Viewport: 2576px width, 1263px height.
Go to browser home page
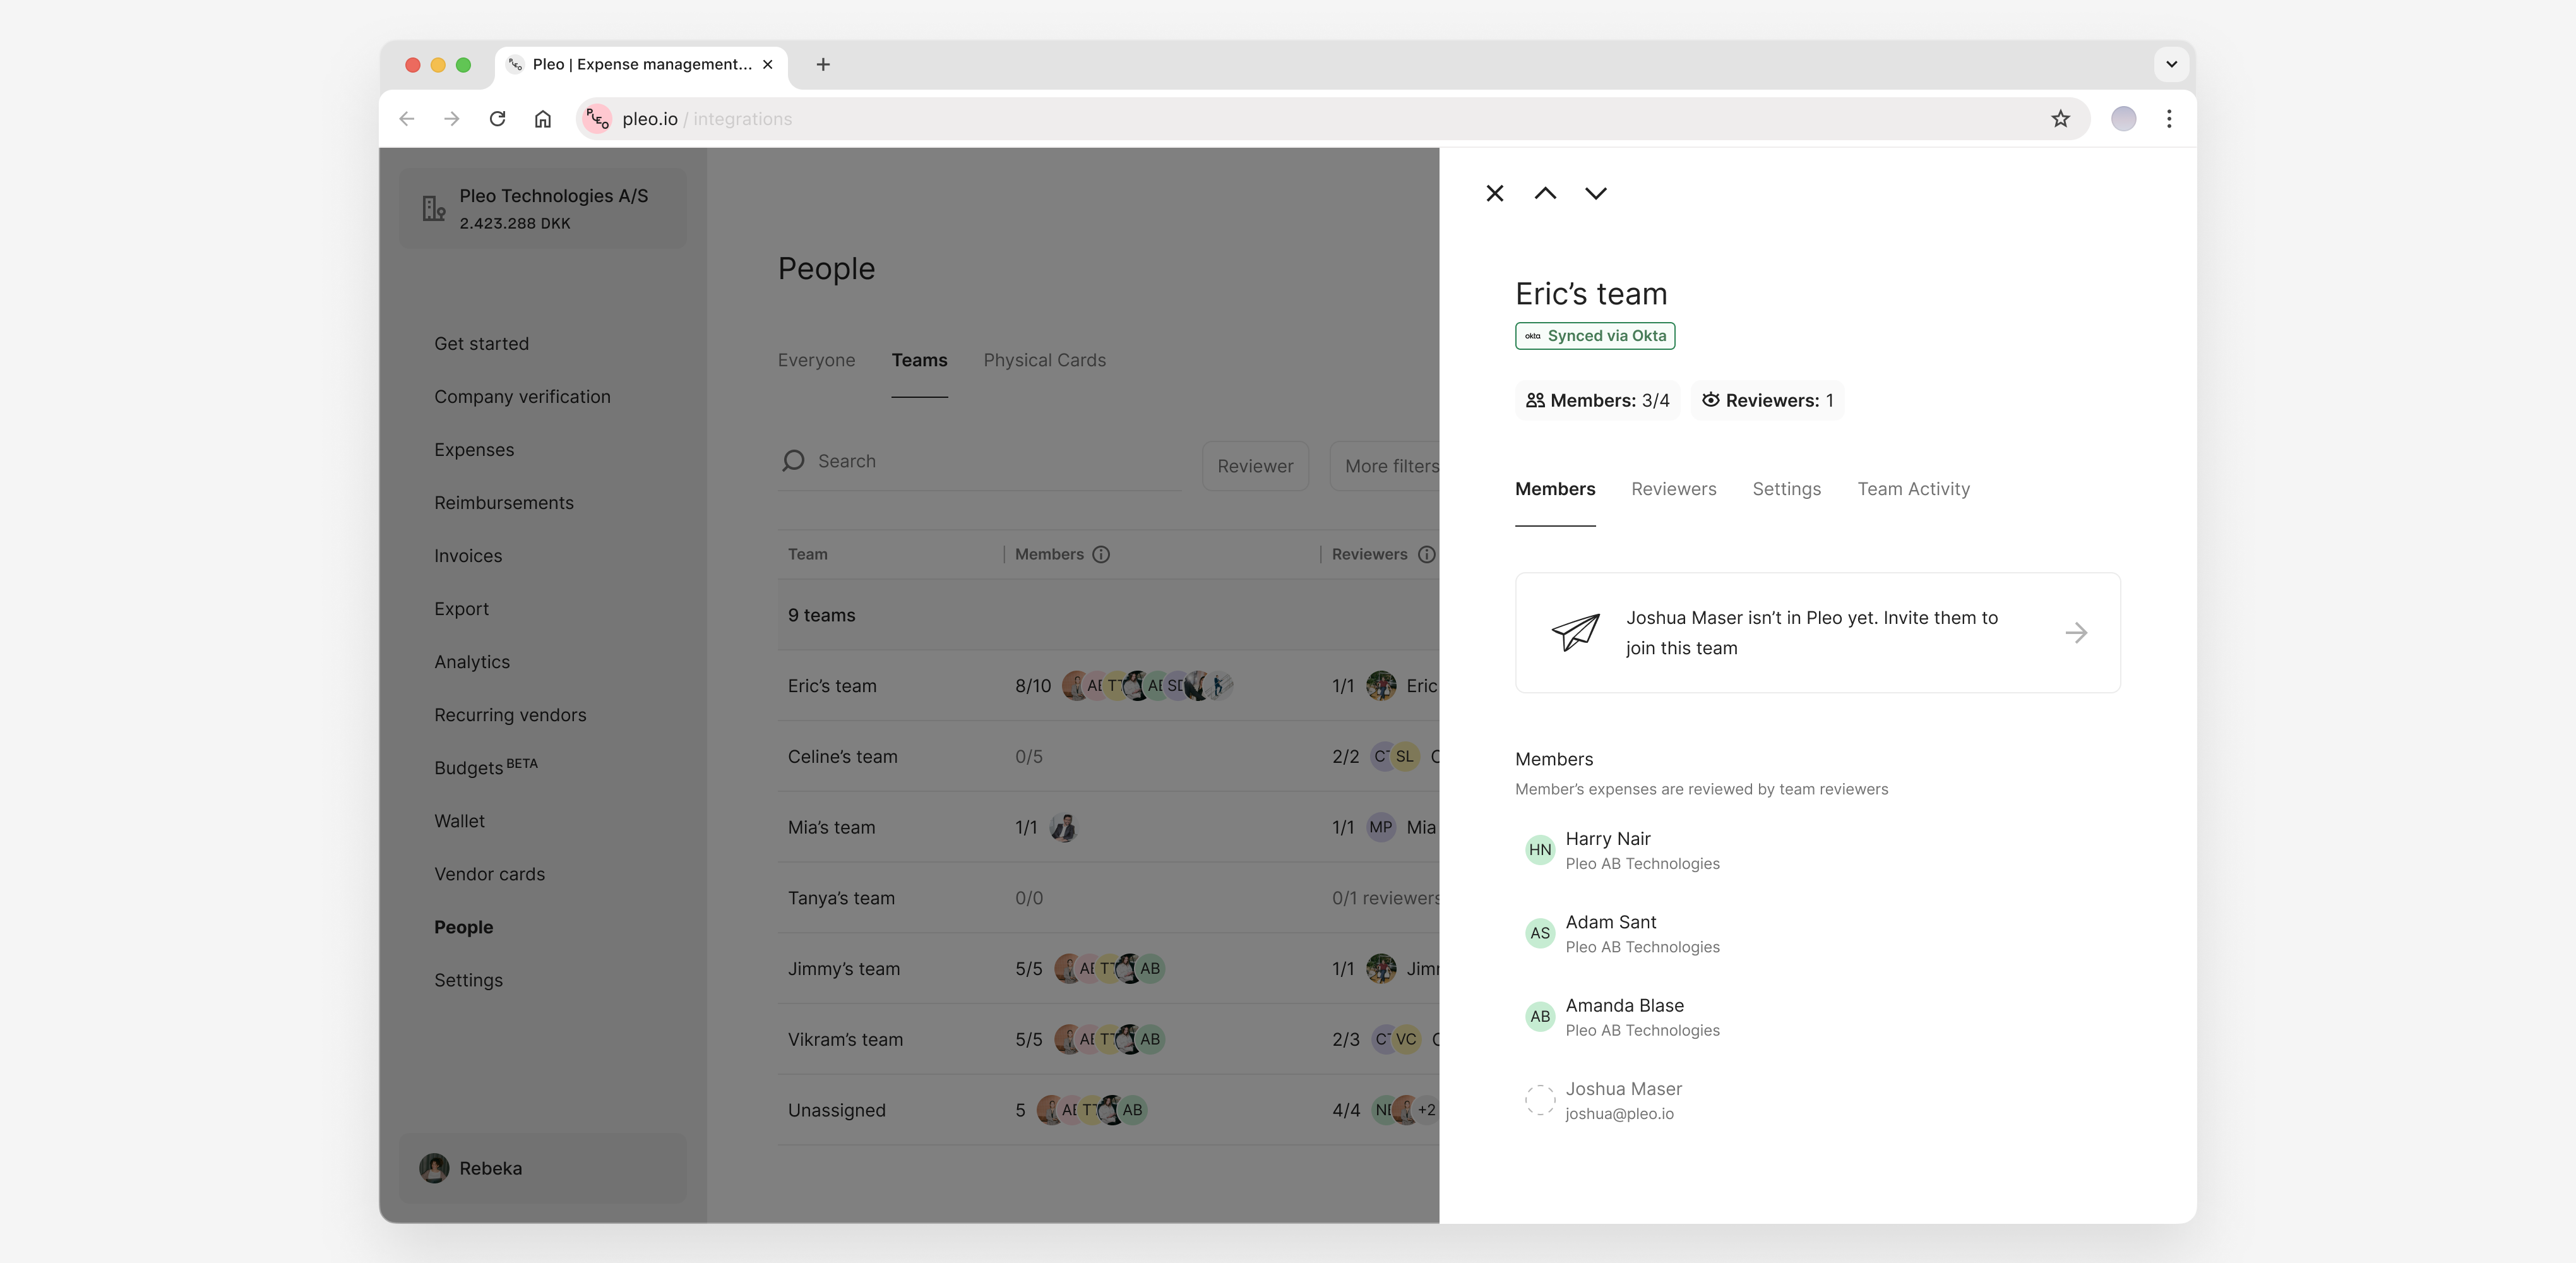tap(542, 119)
